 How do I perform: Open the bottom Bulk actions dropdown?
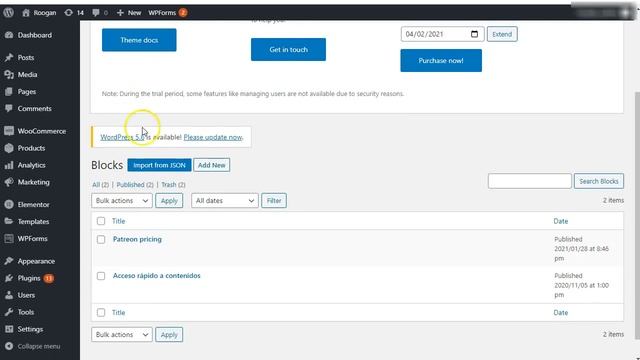pos(122,335)
